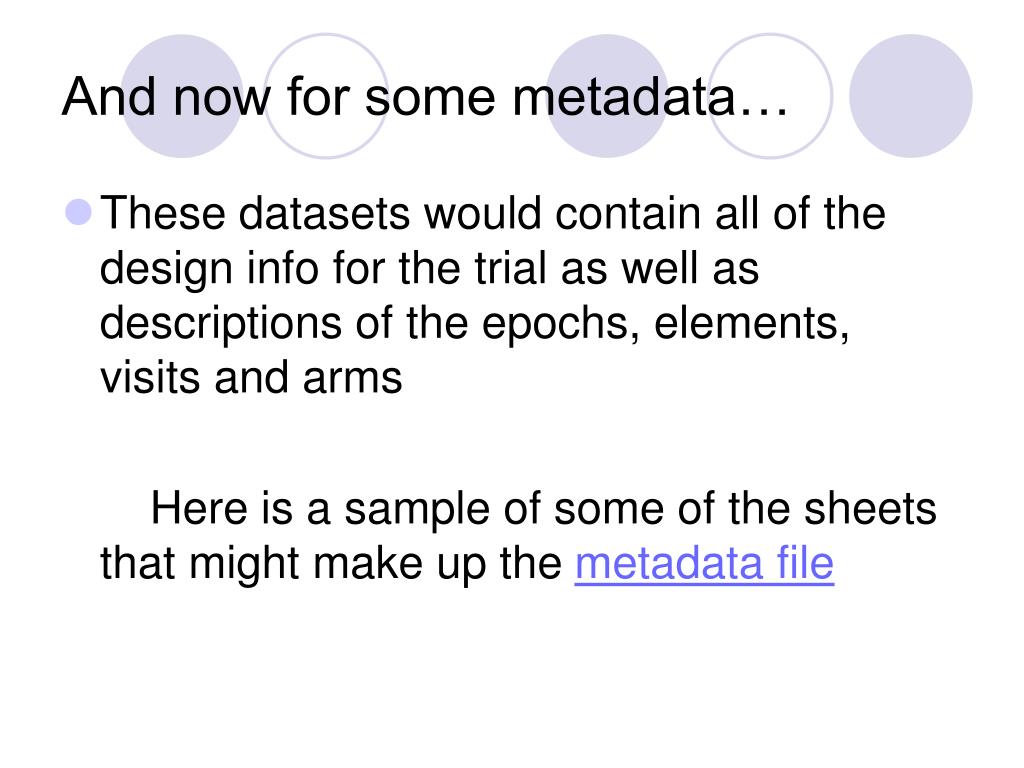Select the slide title 'And now for some metadata…'
Image resolution: width=1024 pixels, height=768 pixels.
pyautogui.click(x=424, y=97)
